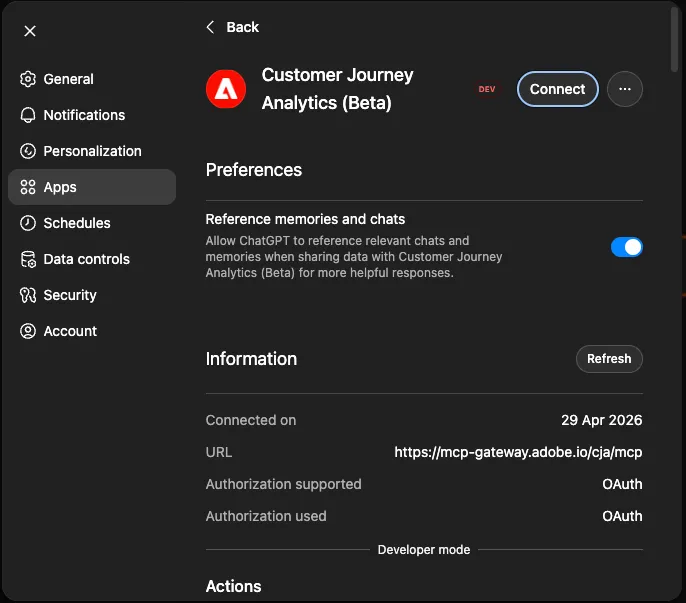Click the 29 Apr 2026 date
The height and width of the screenshot is (603, 686).
point(602,420)
